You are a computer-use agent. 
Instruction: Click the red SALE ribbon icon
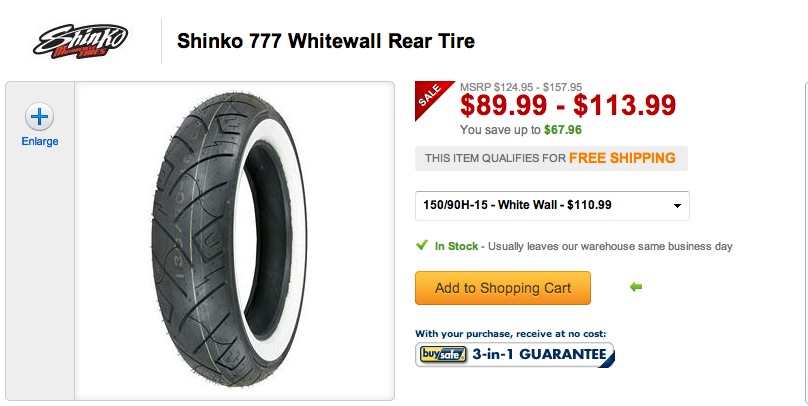click(431, 97)
